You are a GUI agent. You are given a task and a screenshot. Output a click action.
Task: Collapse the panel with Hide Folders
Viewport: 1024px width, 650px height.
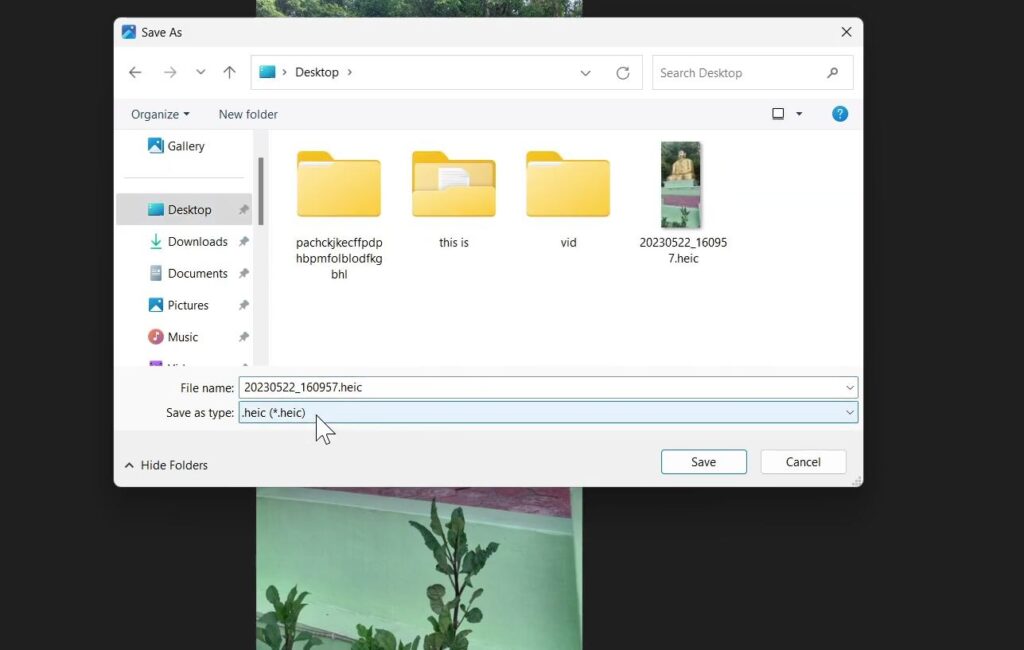pyautogui.click(x=166, y=465)
